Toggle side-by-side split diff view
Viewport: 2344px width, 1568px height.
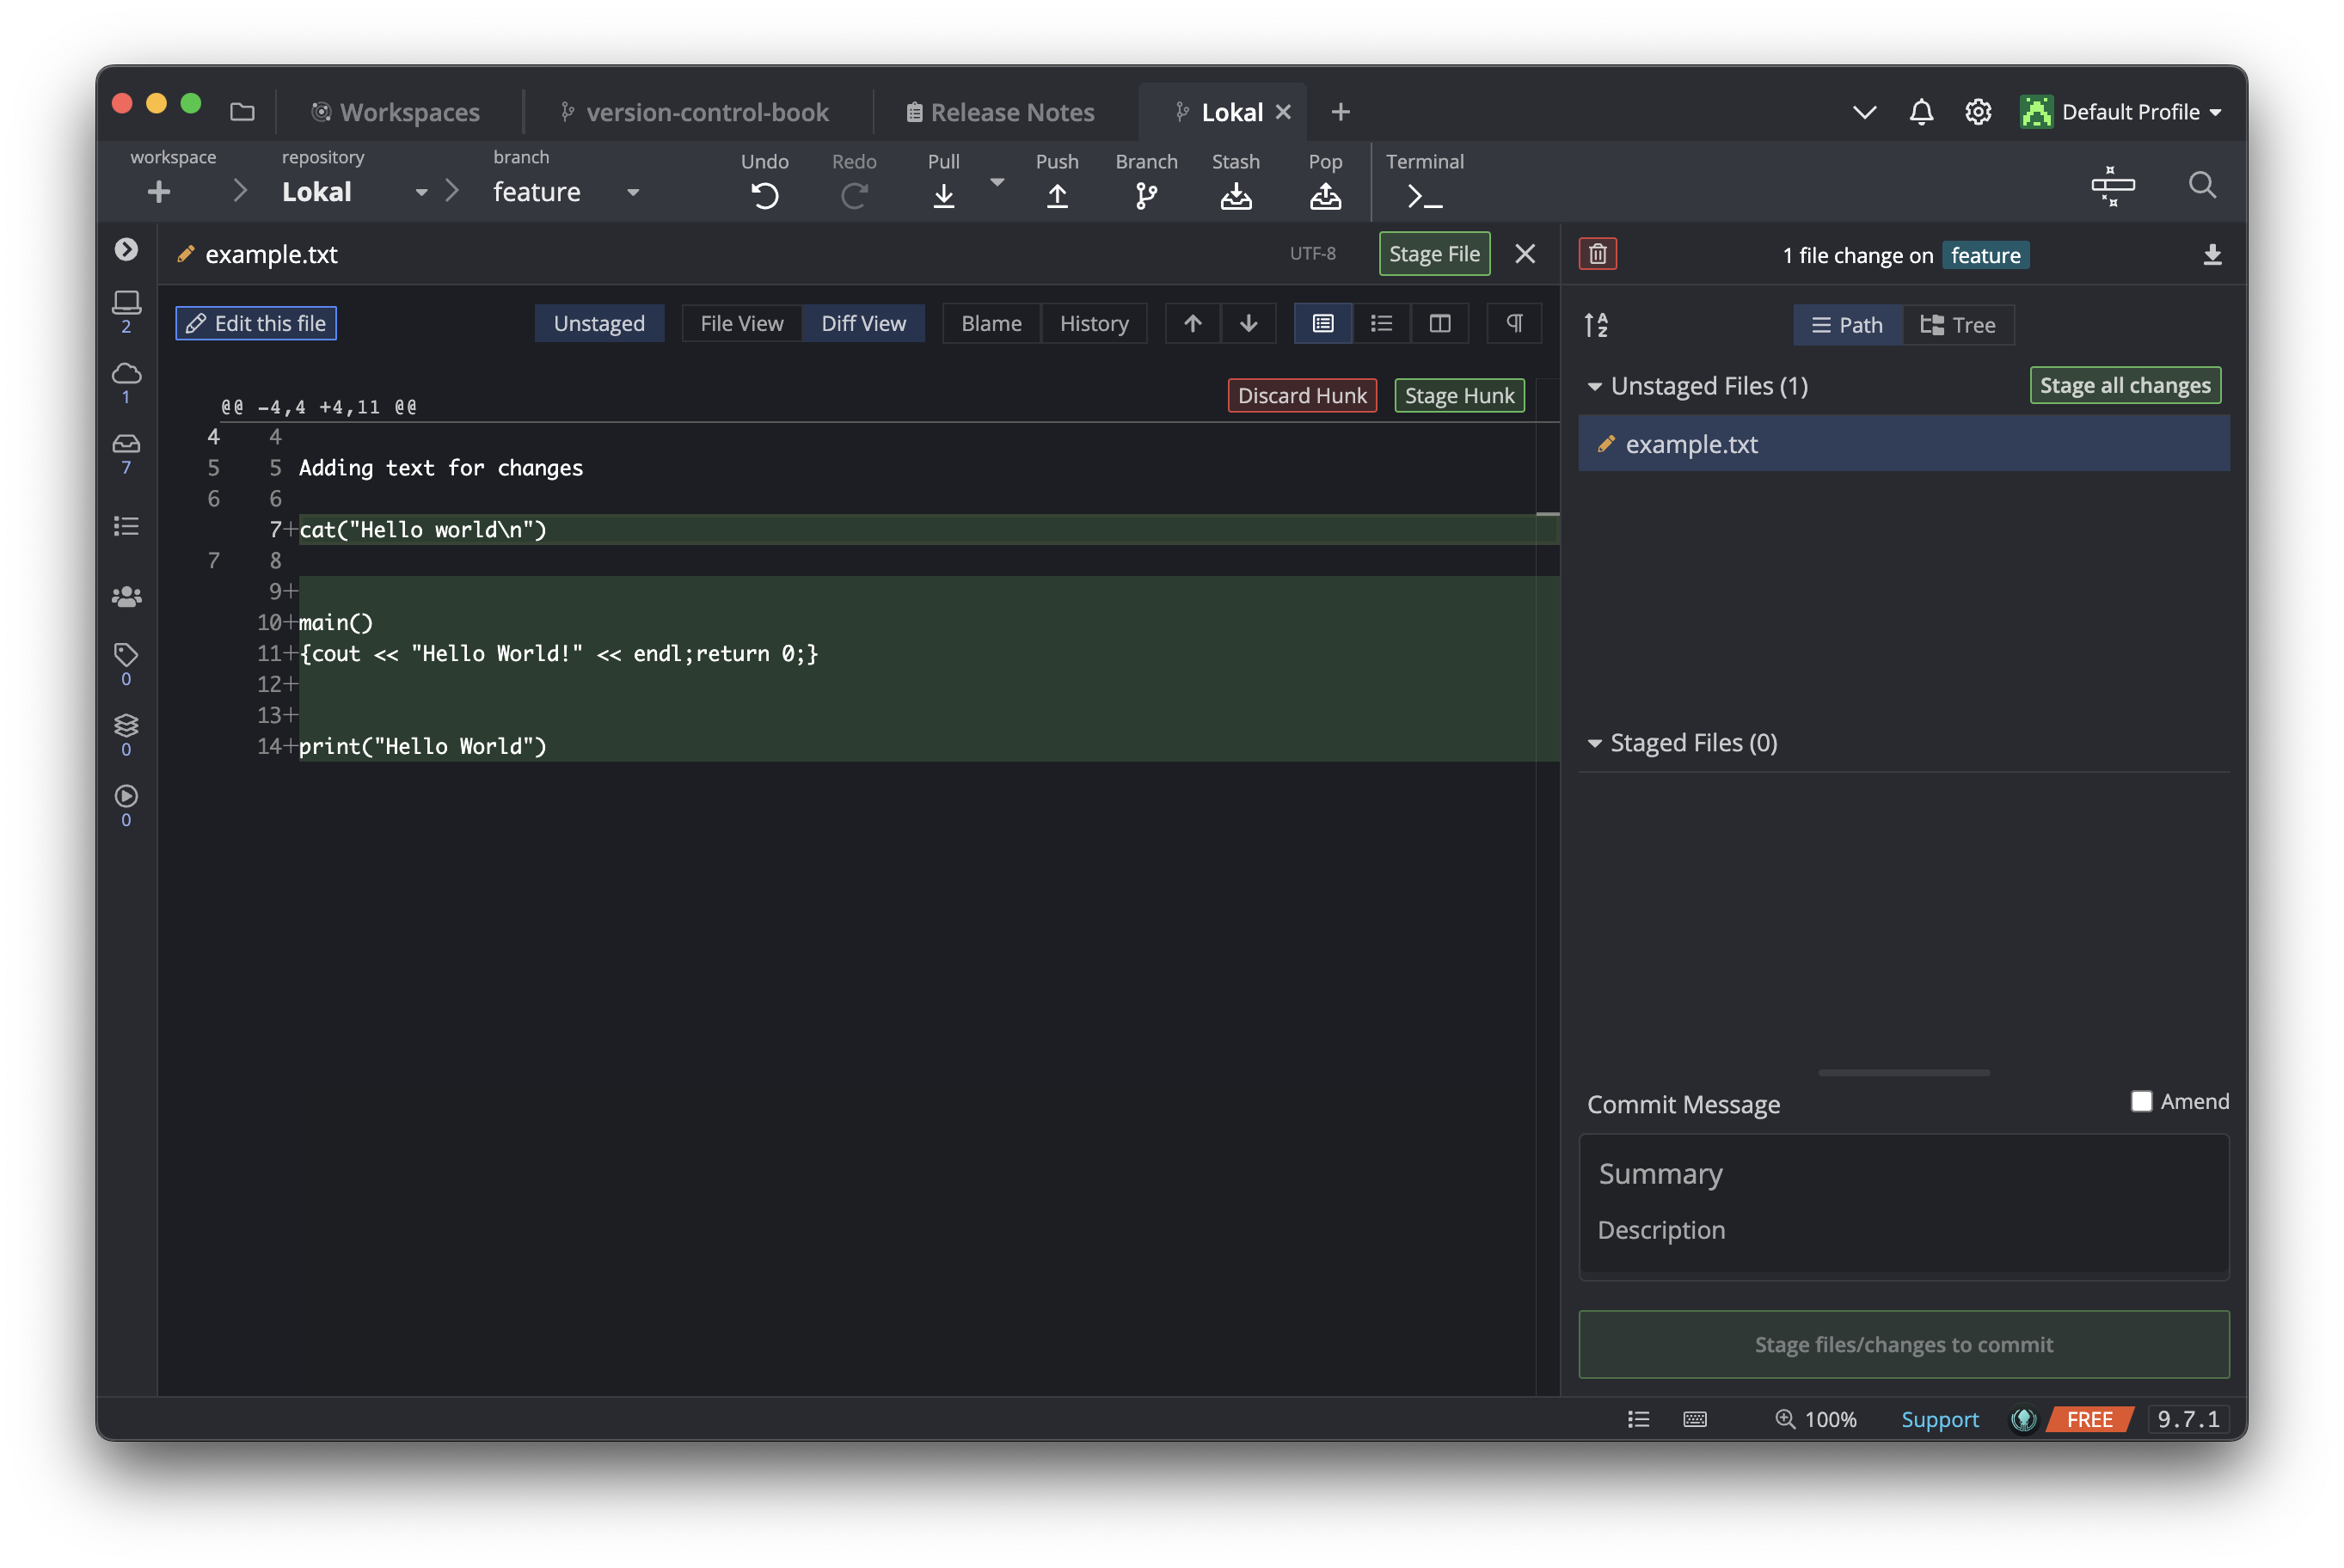[1439, 323]
